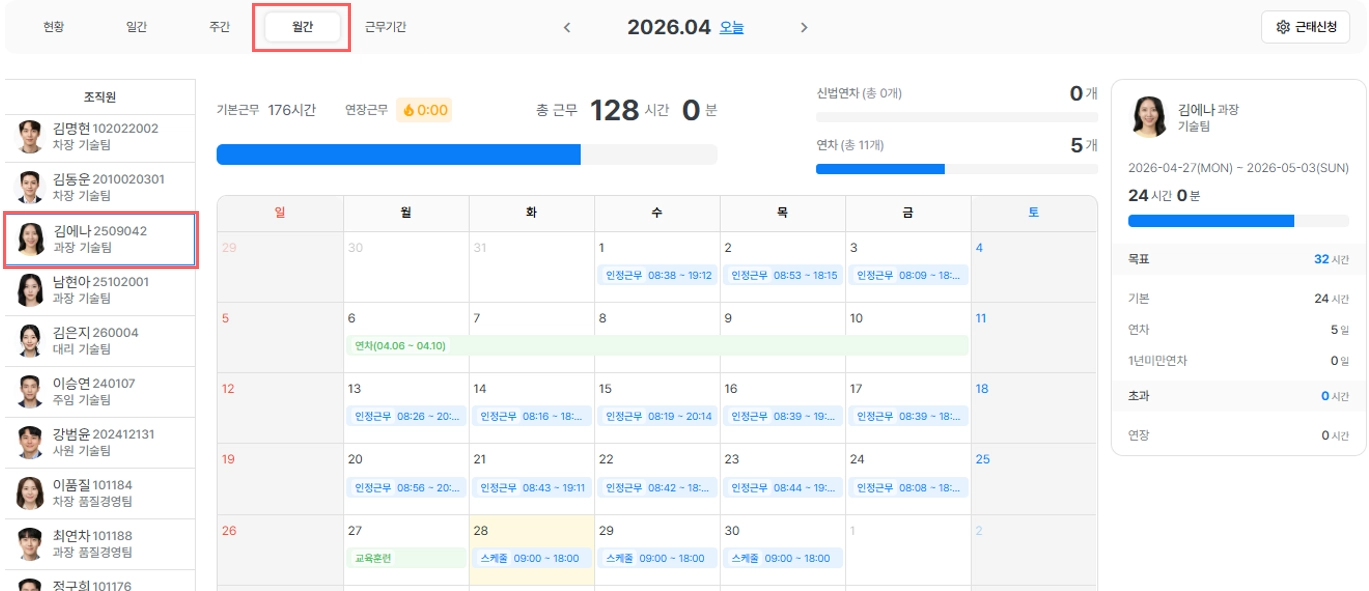
Task: Open April 29 스케줄 09:00 ~ 18:00 entry
Action: point(657,558)
